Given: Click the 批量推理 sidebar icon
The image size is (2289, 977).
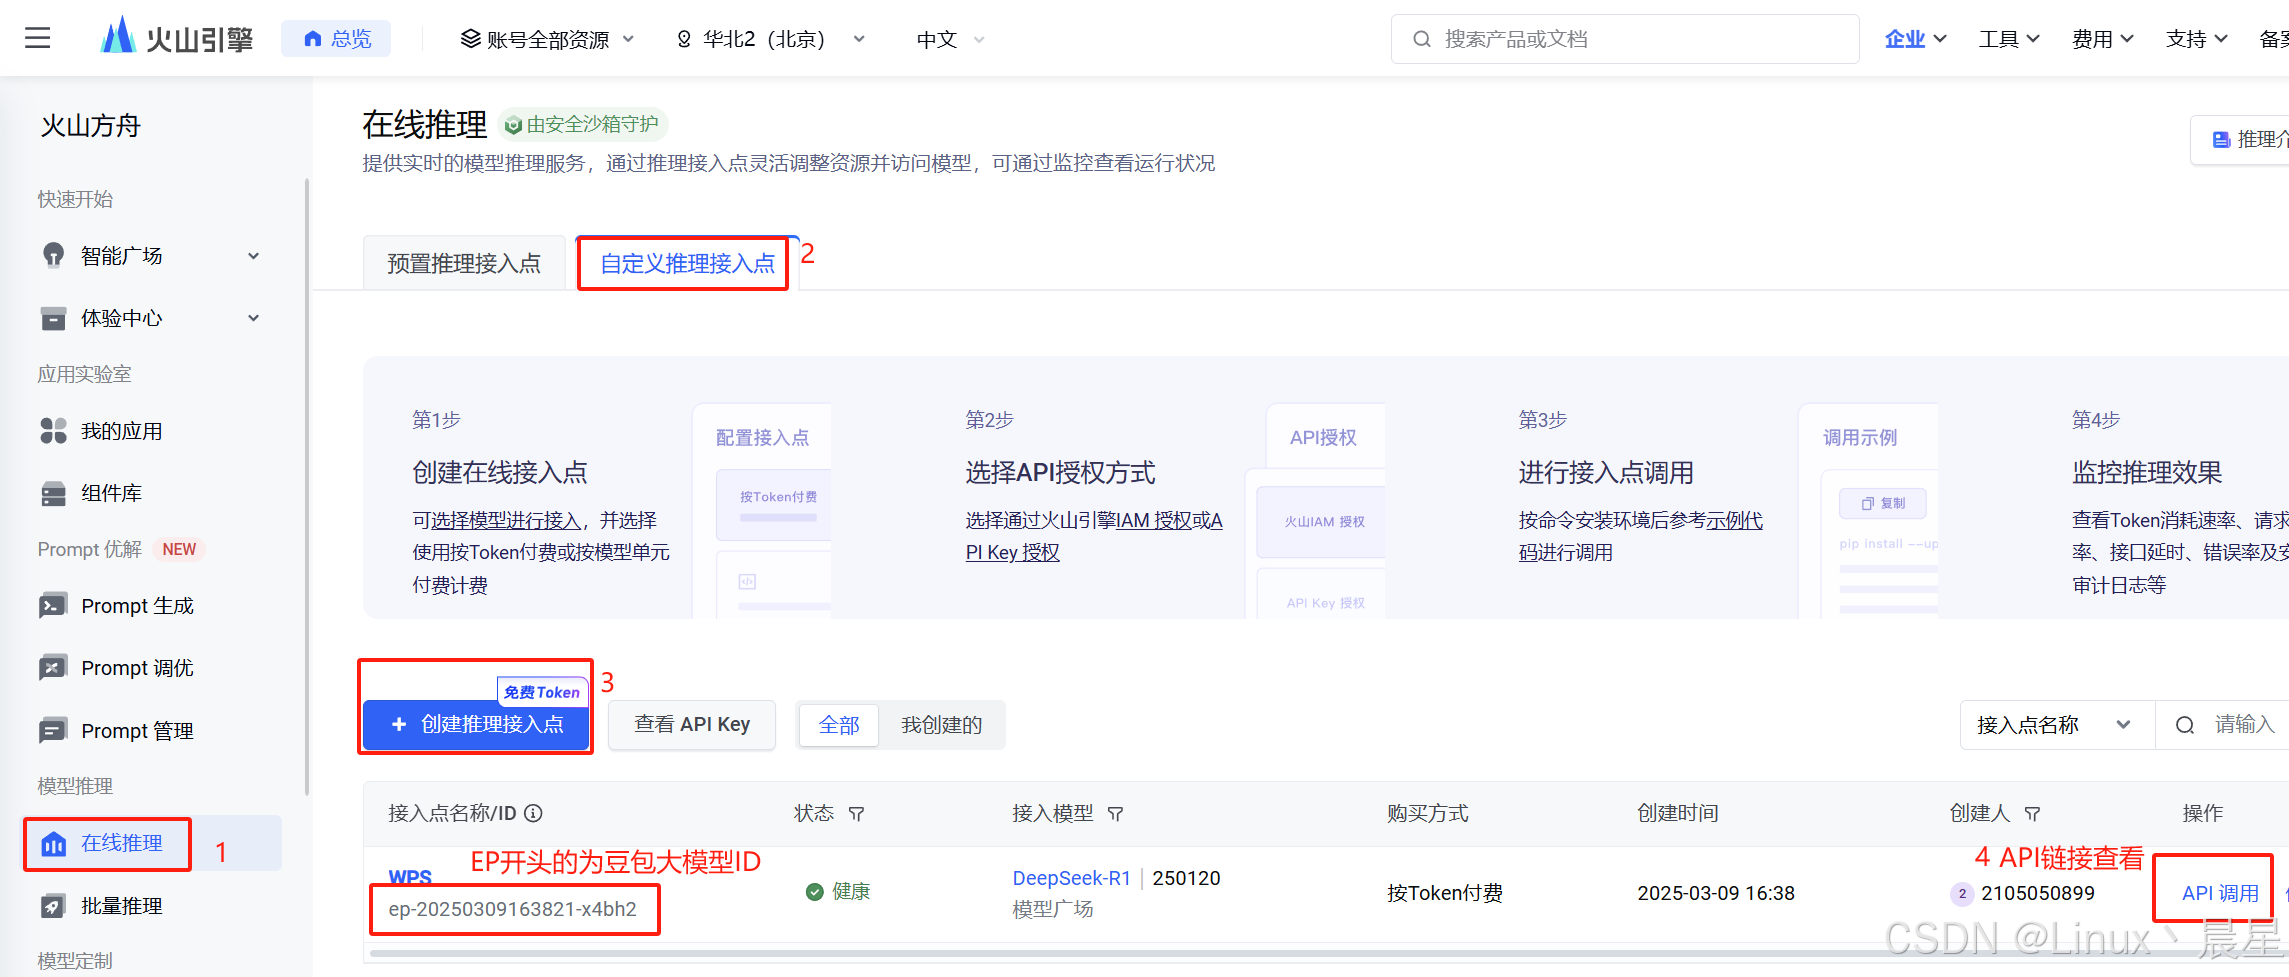Looking at the screenshot, I should [x=53, y=906].
